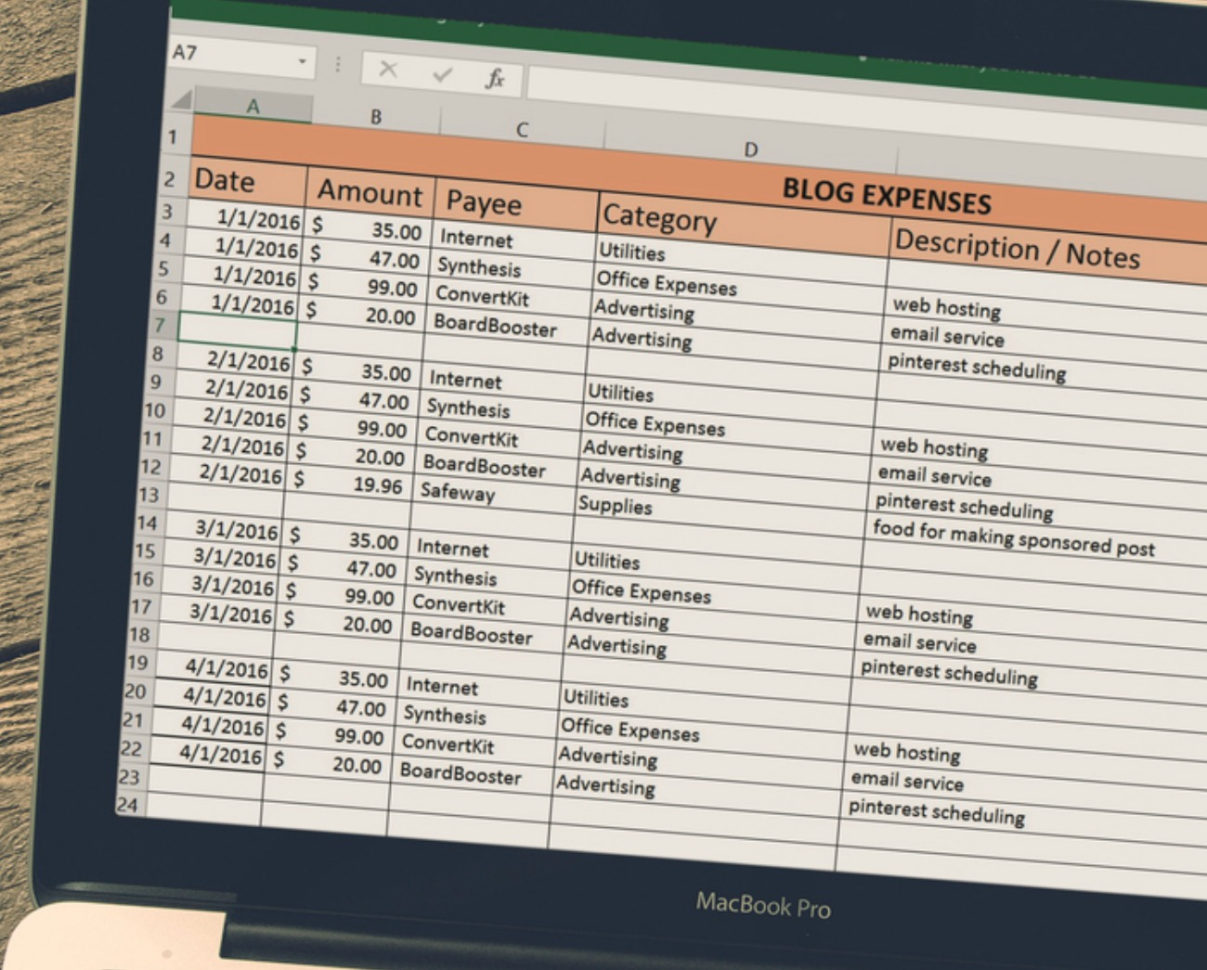Select column header A
The width and height of the screenshot is (1207, 970).
[x=255, y=104]
